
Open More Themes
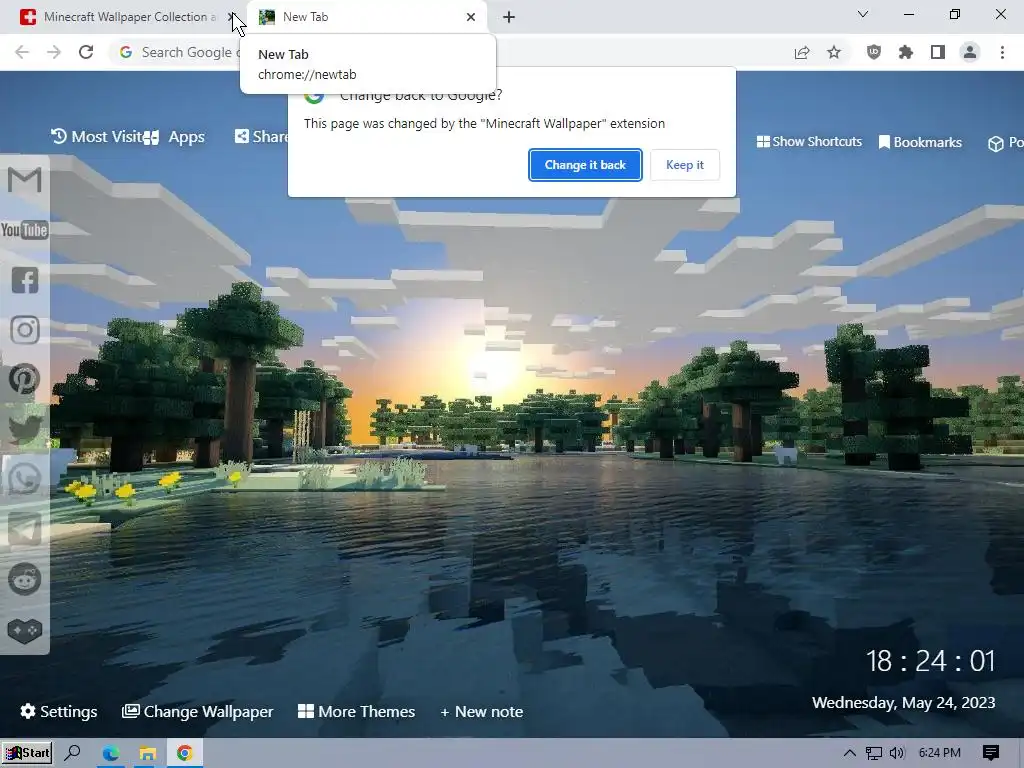point(357,712)
